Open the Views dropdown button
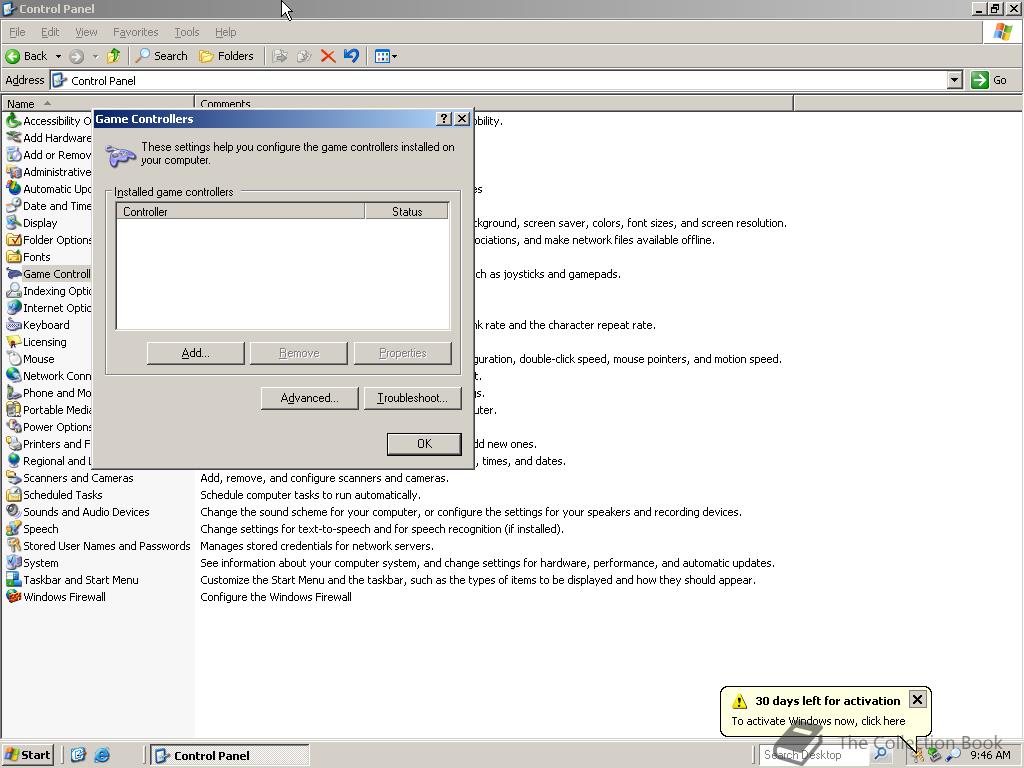Viewport: 1024px width, 768px height. 385,56
